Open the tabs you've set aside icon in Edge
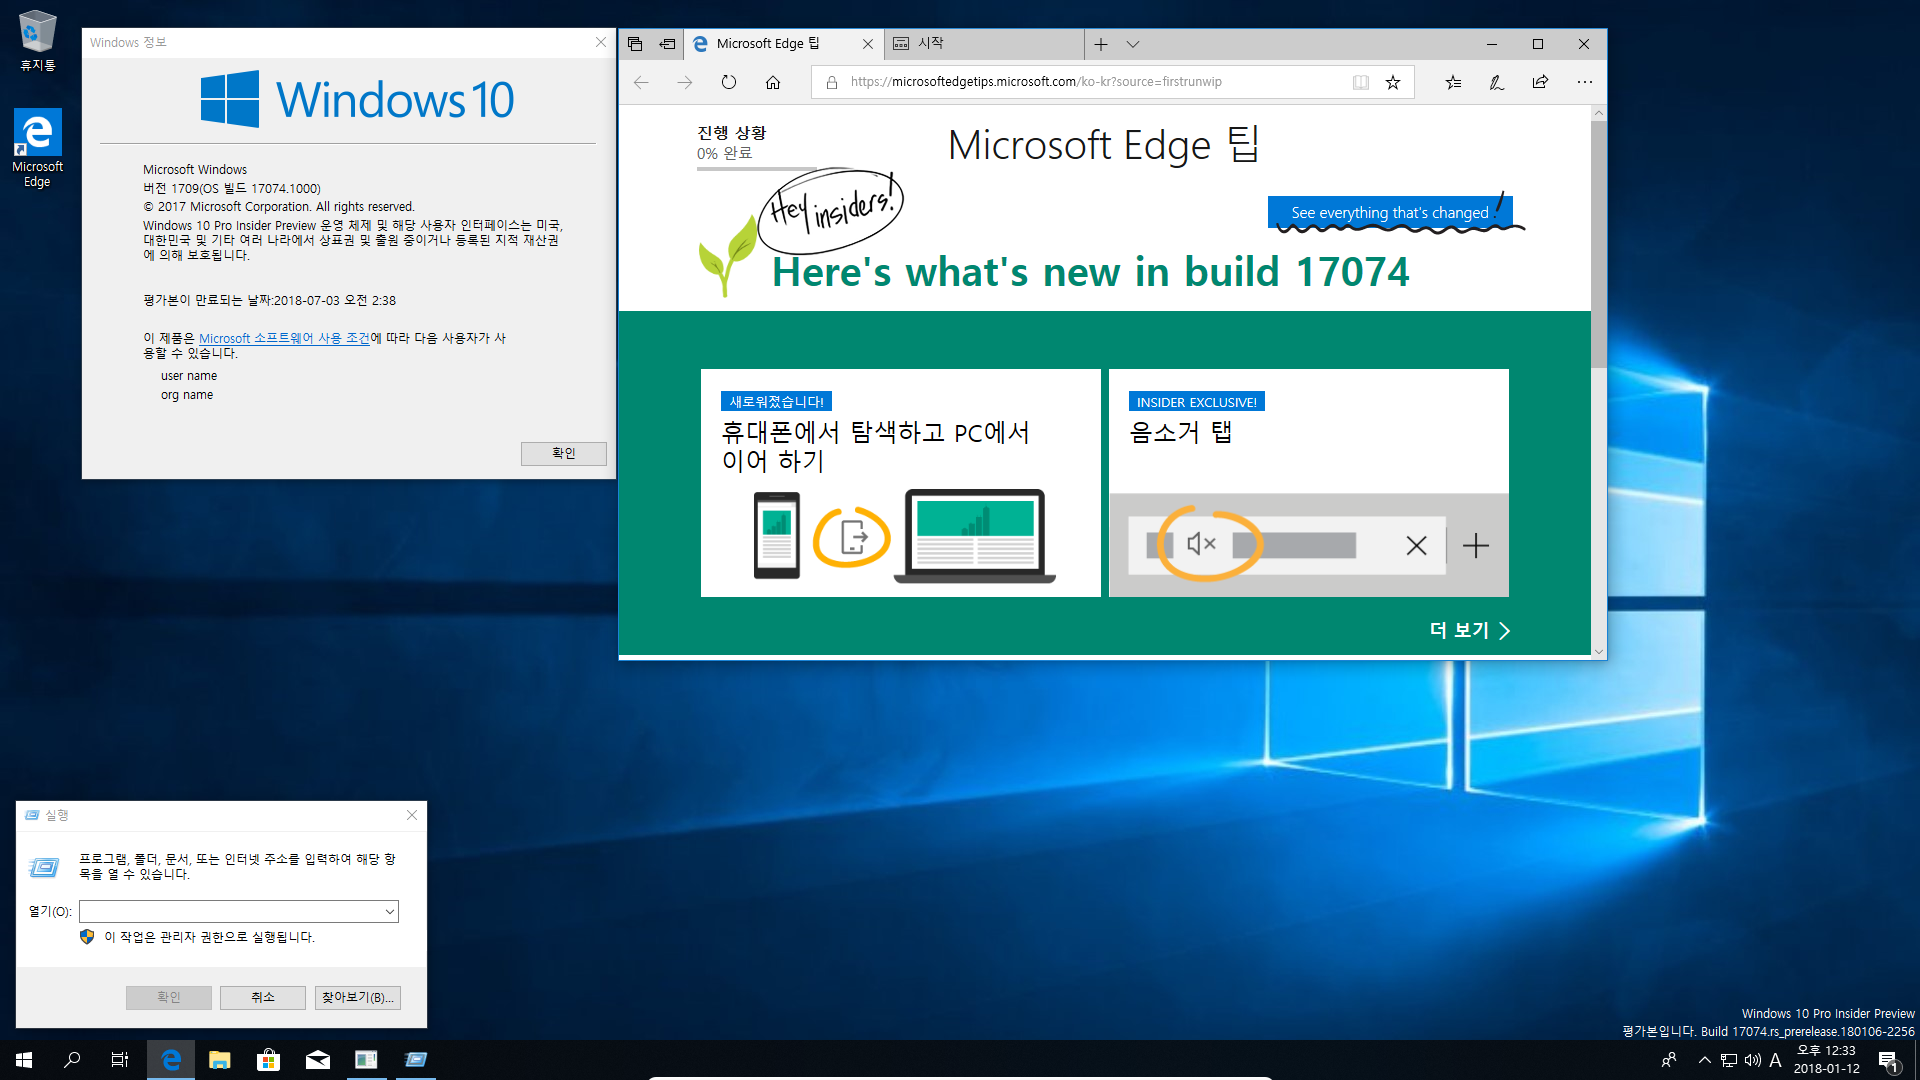This screenshot has width=1920, height=1080. [635, 44]
